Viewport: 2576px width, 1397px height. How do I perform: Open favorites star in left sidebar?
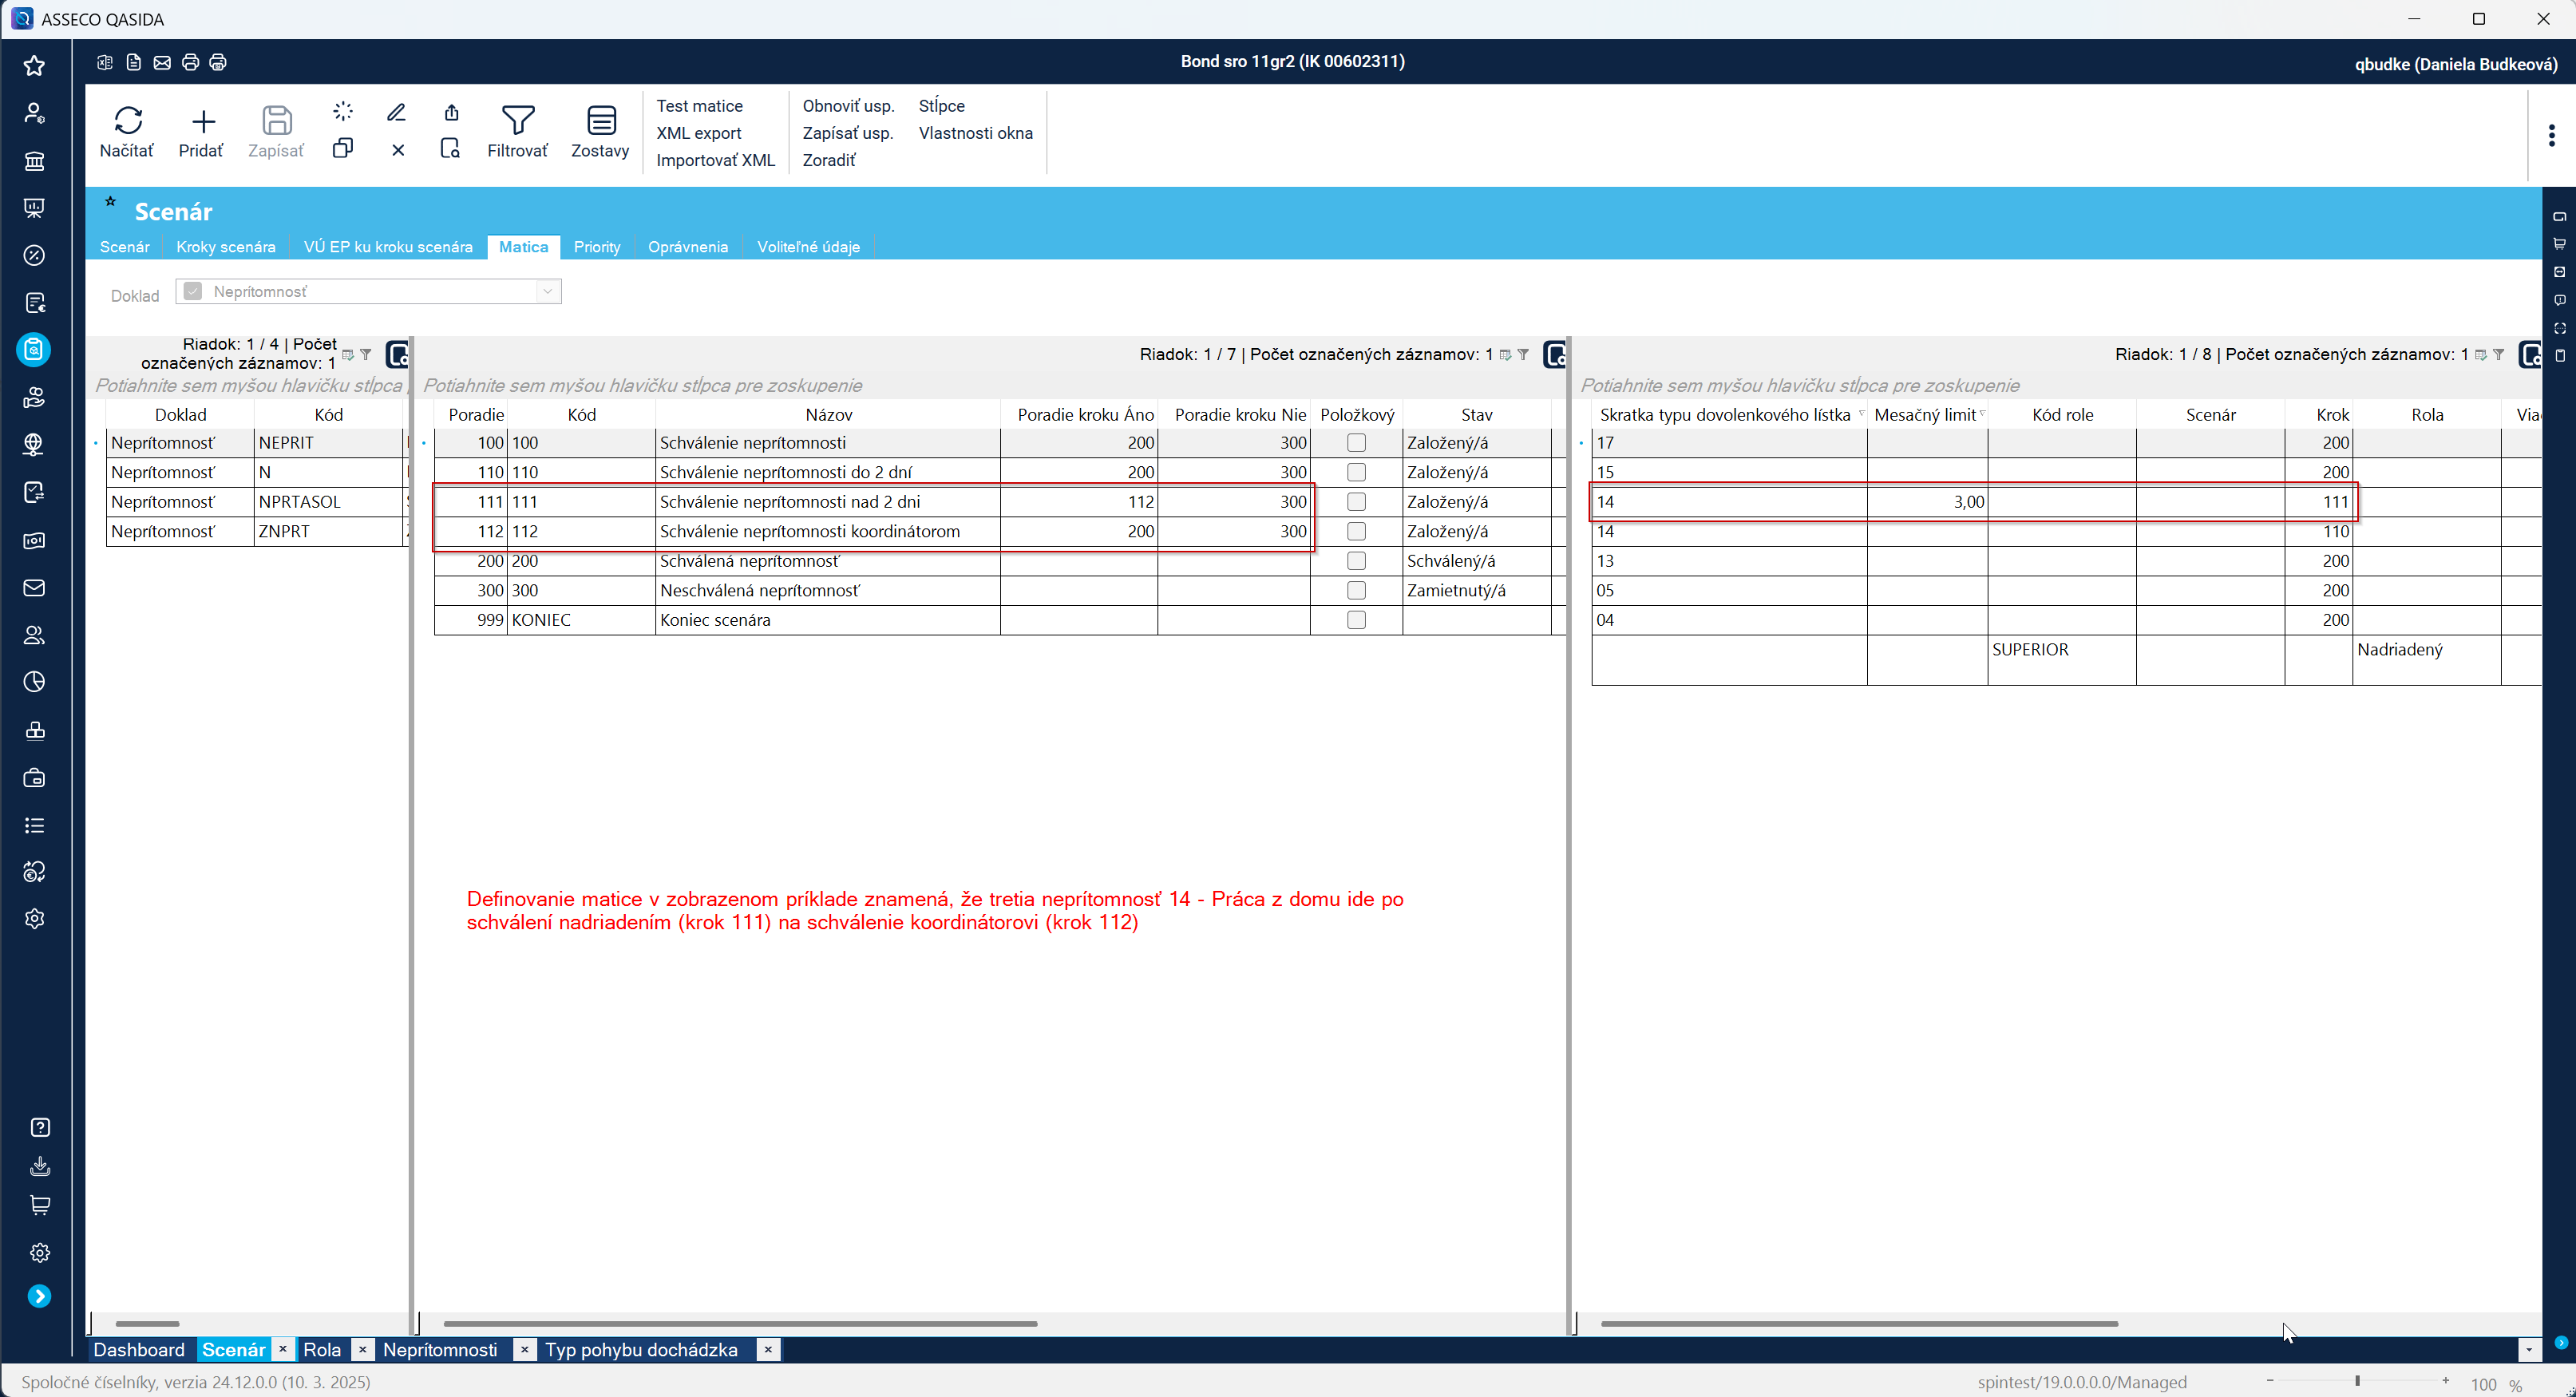[34, 66]
